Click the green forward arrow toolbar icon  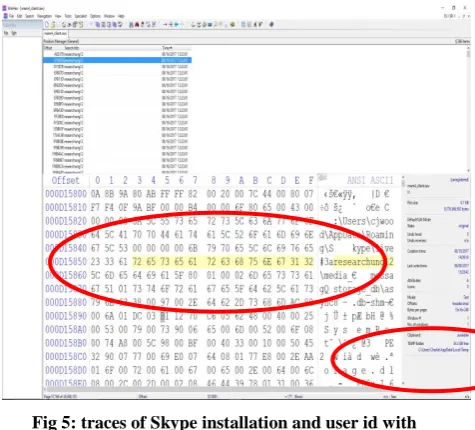click(177, 24)
